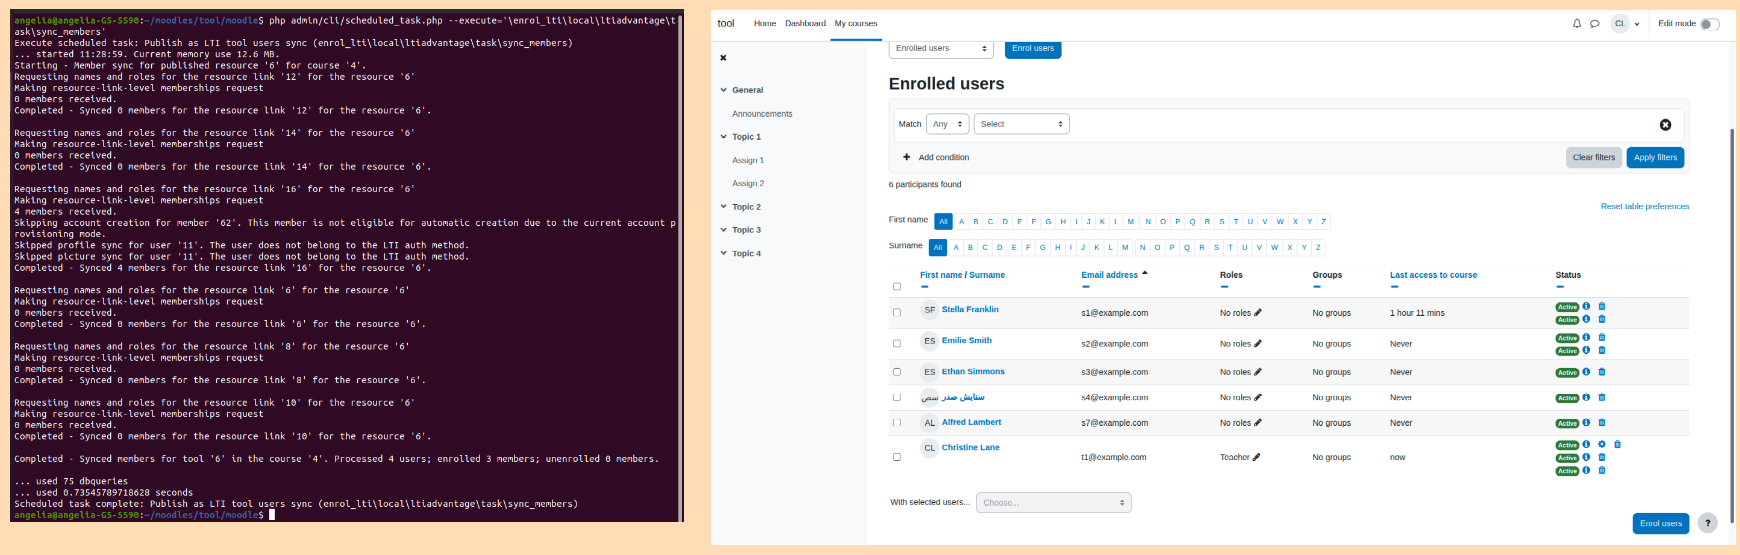Click the Add condition plus icon
Viewport: 1740px width, 555px height.
coord(907,157)
